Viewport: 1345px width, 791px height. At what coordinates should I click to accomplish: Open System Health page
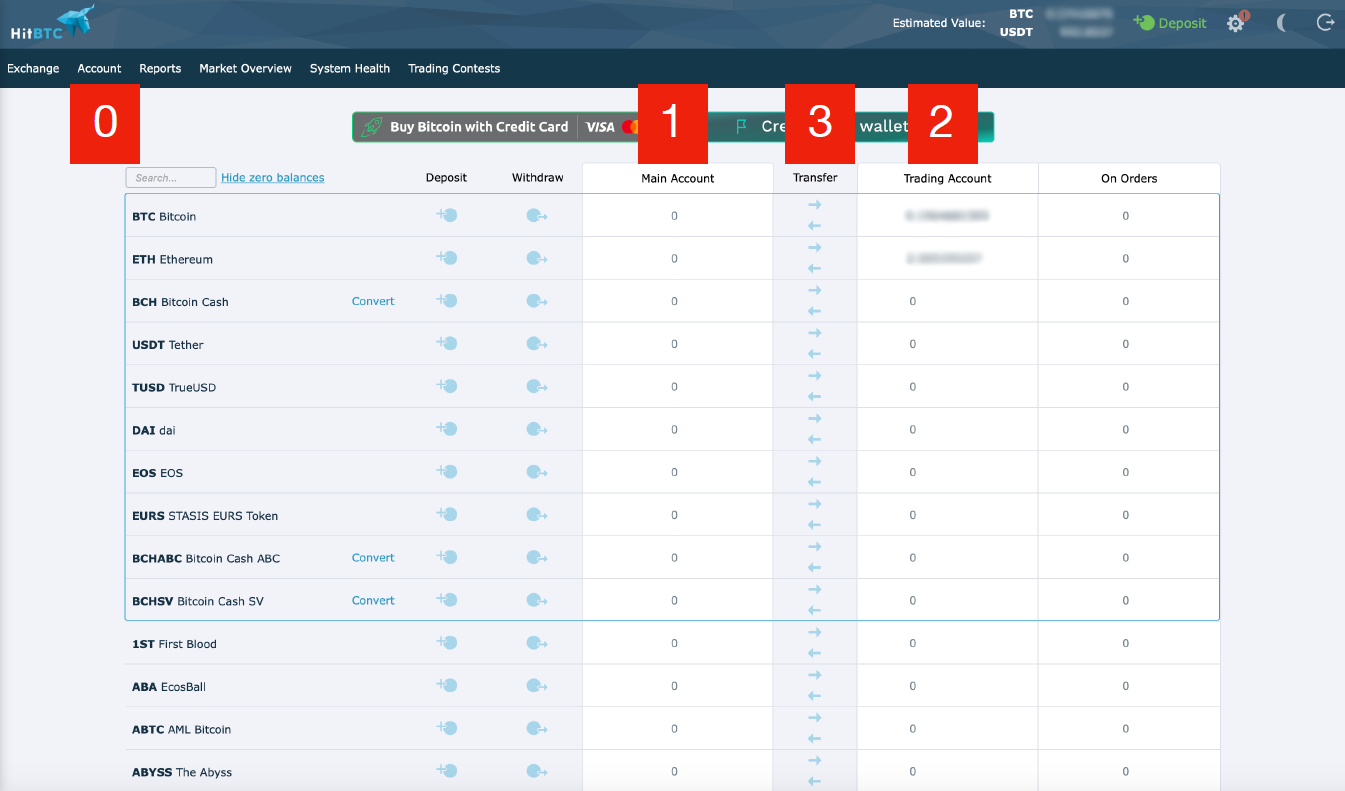tap(350, 69)
